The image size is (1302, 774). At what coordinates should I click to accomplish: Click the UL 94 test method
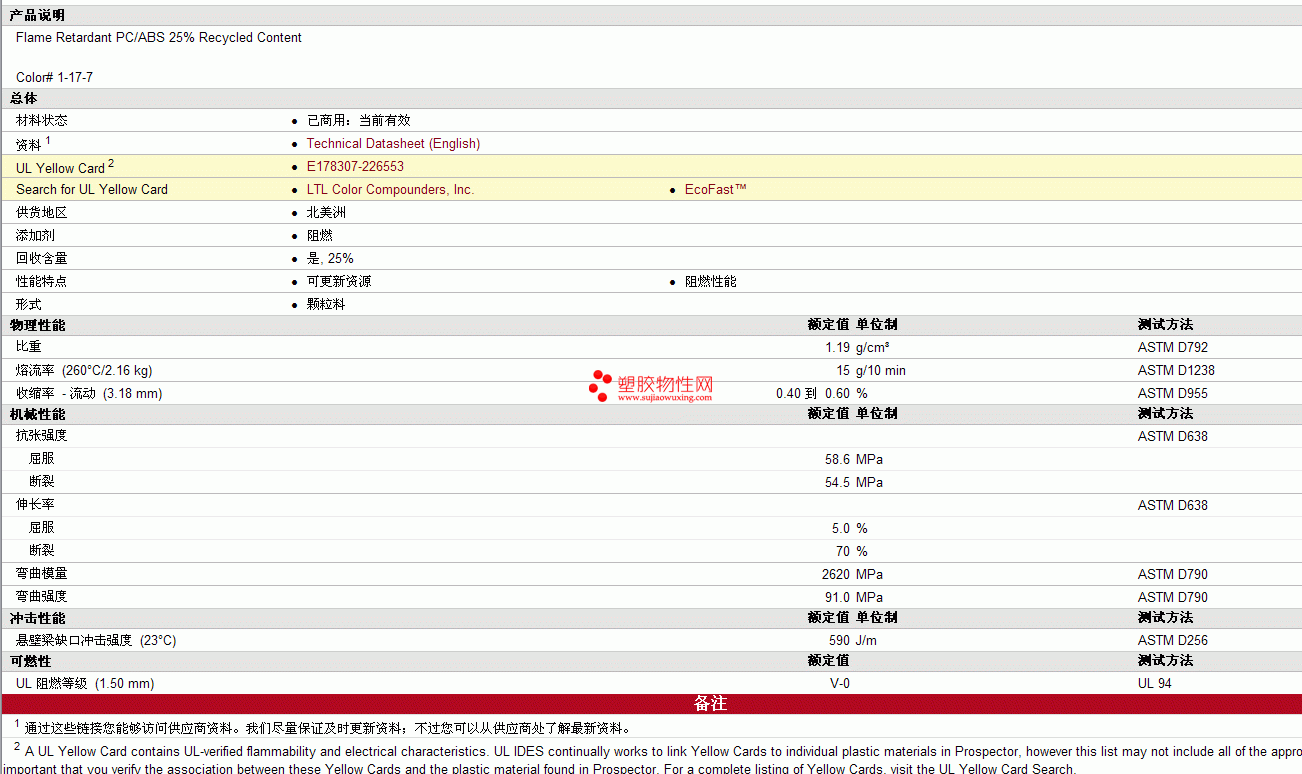pos(1155,684)
